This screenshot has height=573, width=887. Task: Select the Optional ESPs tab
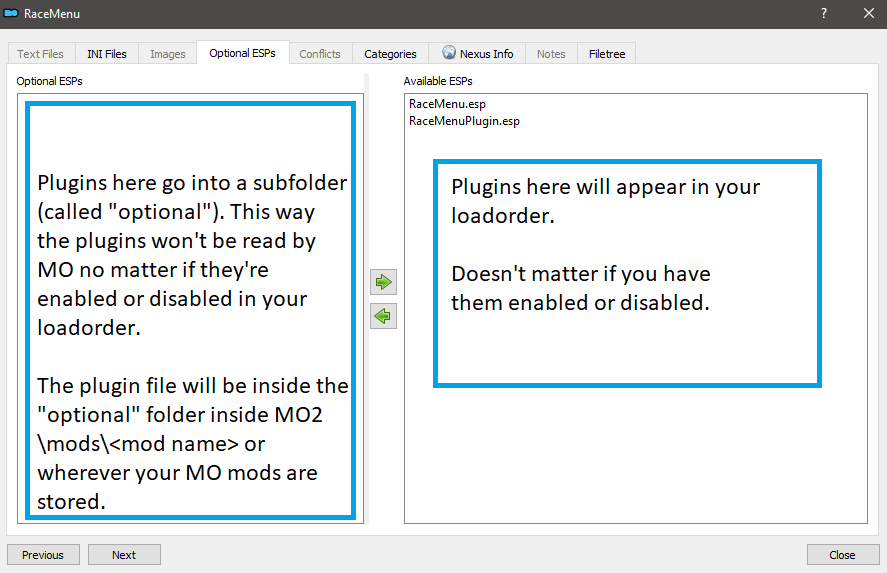pyautogui.click(x=243, y=53)
